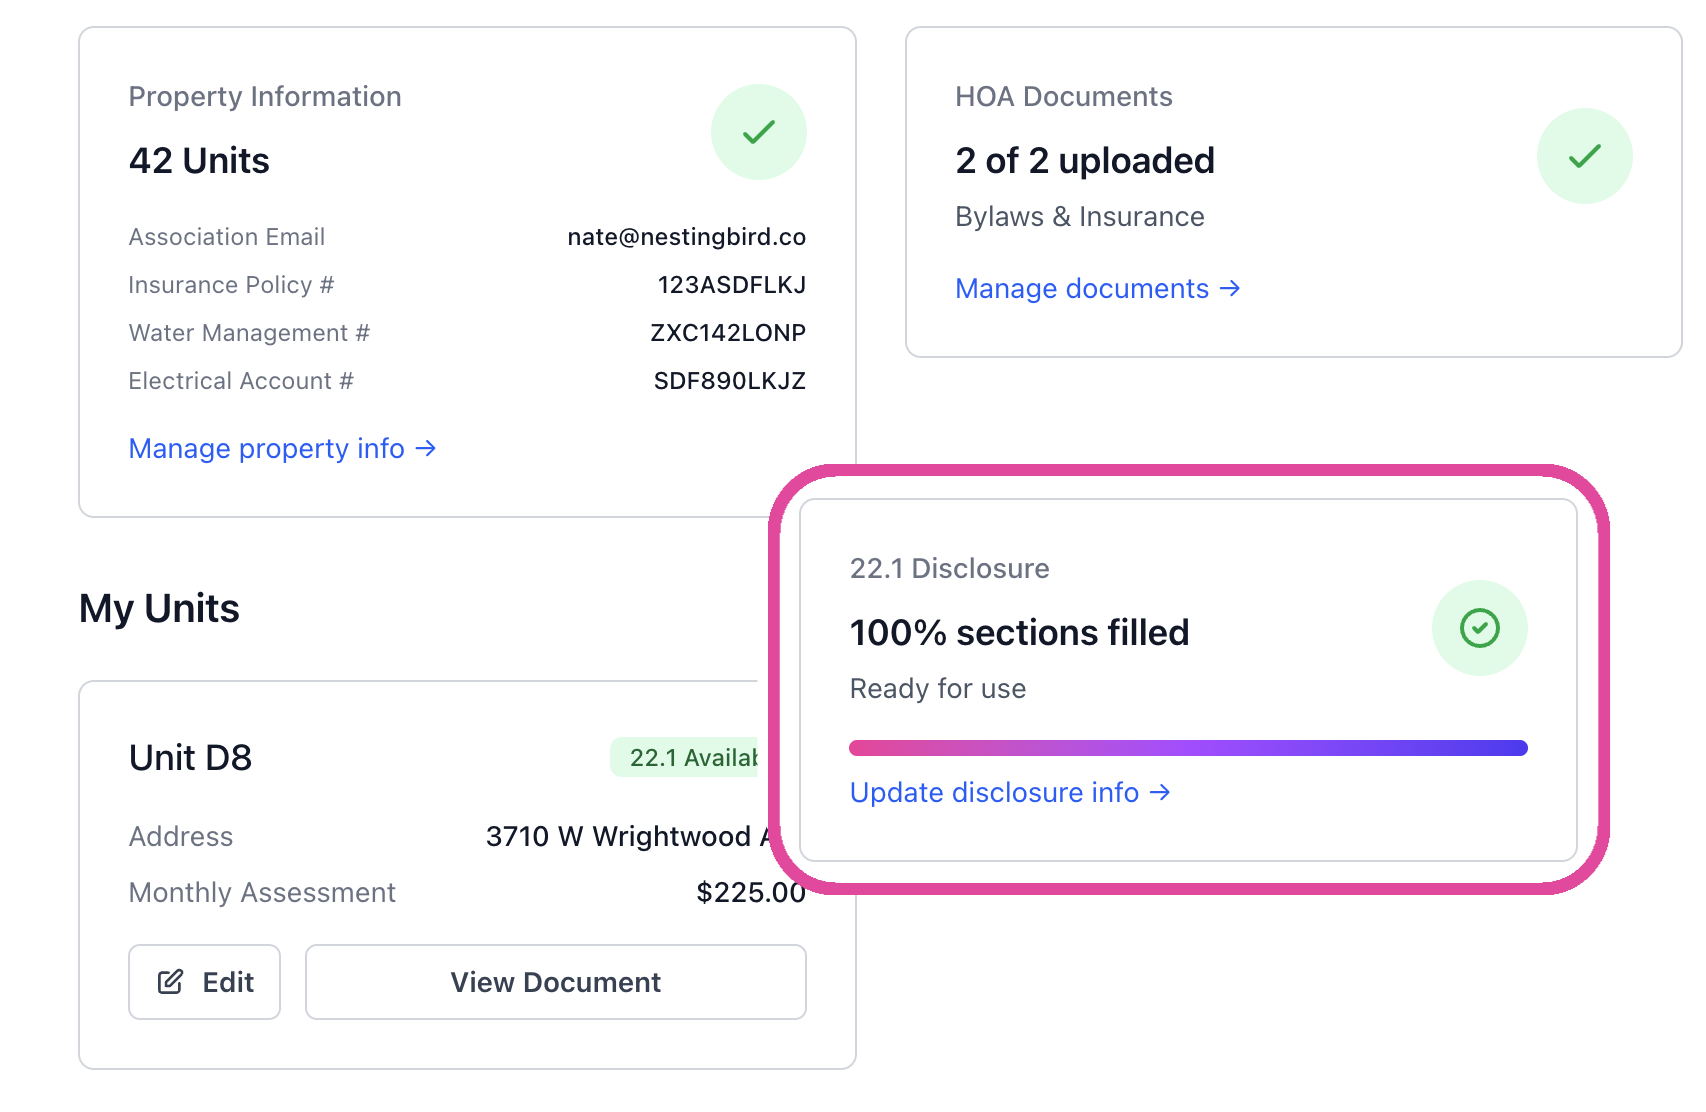Select the circled check icon on 22.1 Disclosure
Screen dimensions: 1706x1112
(1479, 628)
